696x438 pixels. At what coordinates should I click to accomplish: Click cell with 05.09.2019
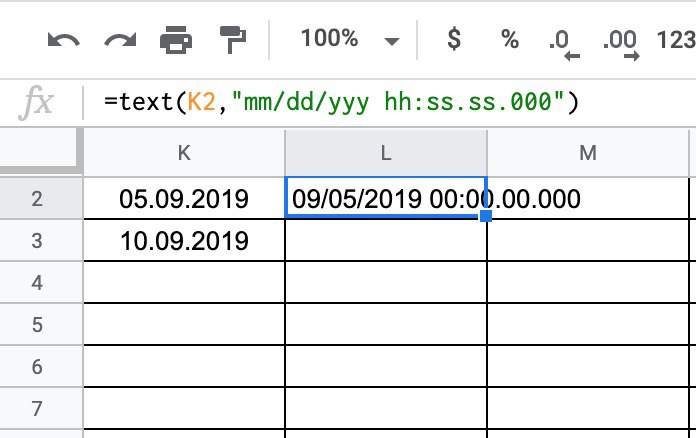click(x=184, y=198)
